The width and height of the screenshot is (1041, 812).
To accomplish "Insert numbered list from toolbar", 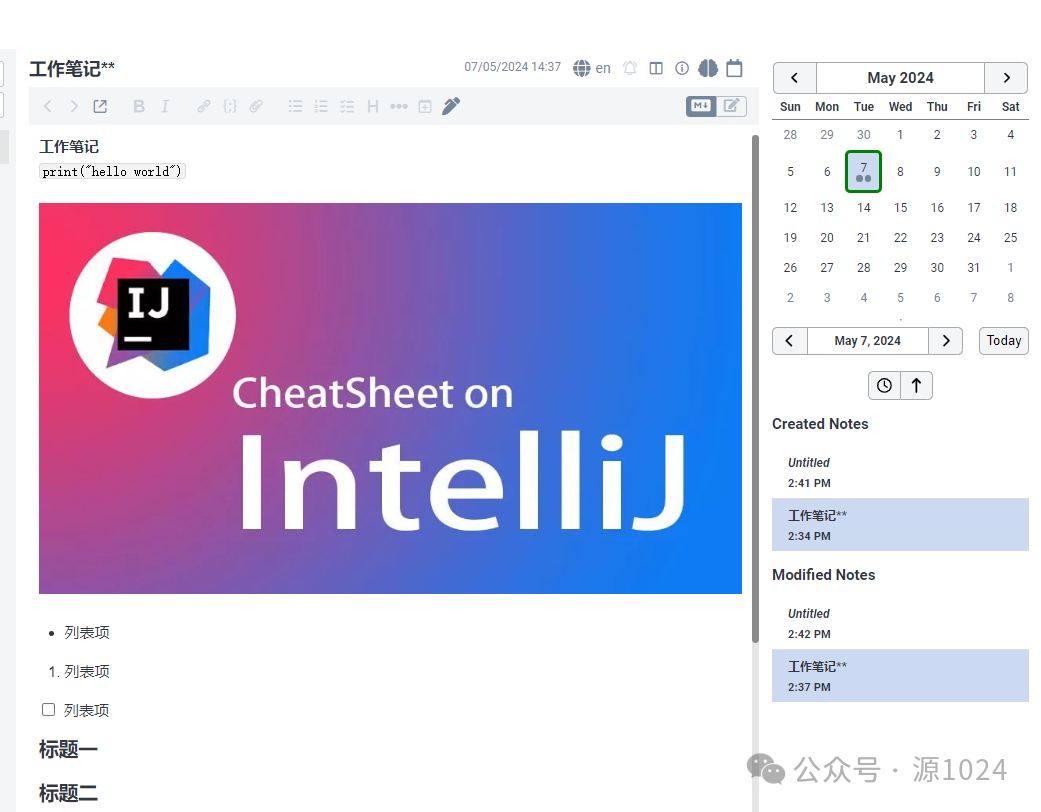I will point(321,106).
